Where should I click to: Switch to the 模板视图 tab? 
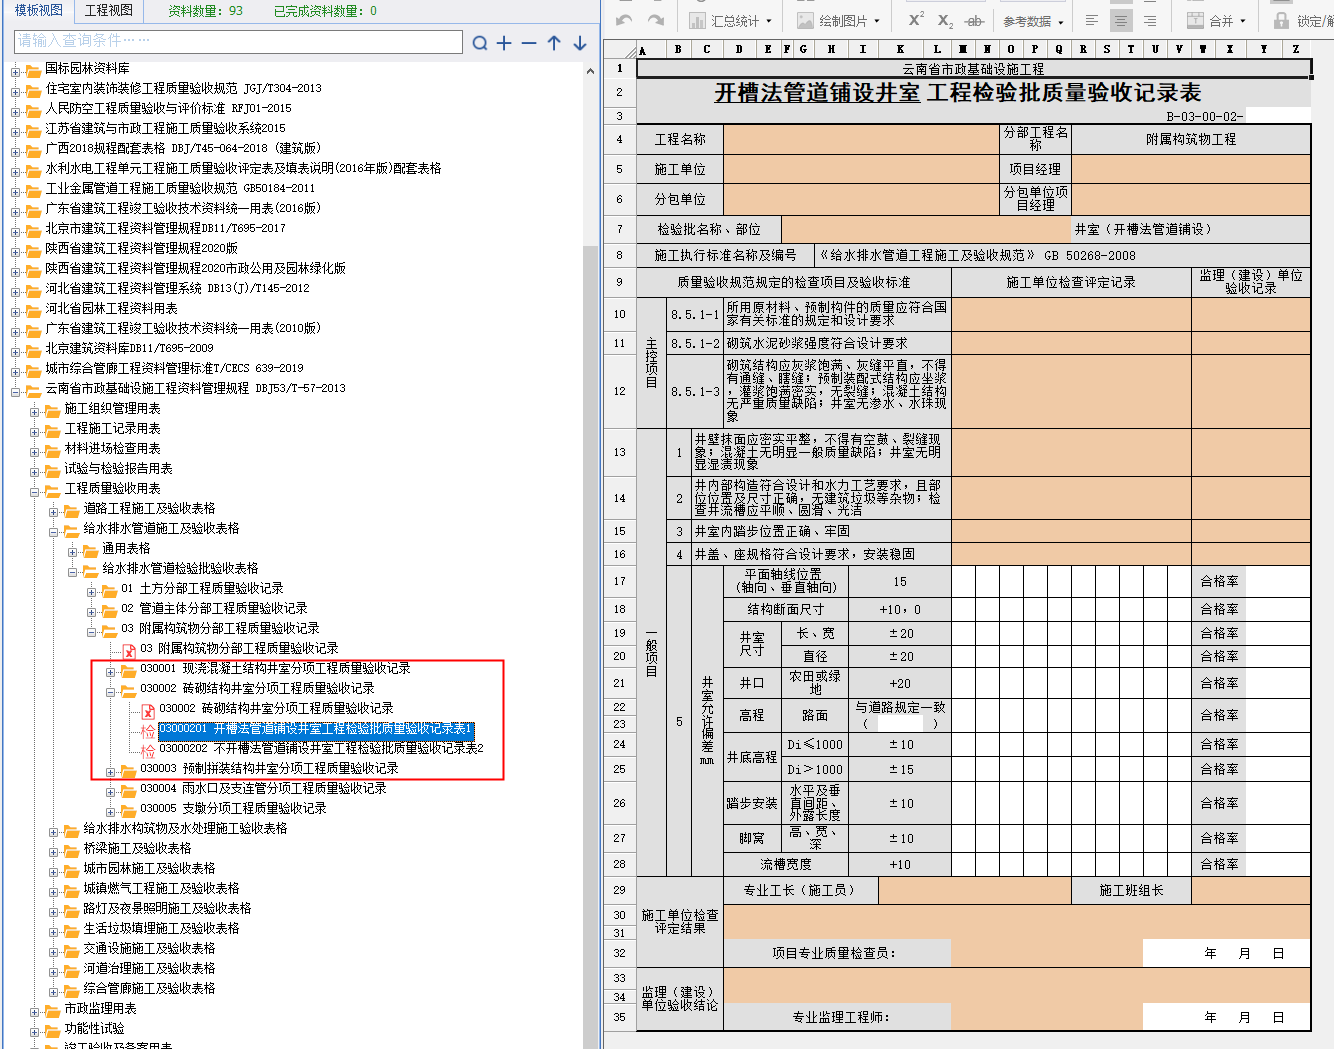coord(38,10)
